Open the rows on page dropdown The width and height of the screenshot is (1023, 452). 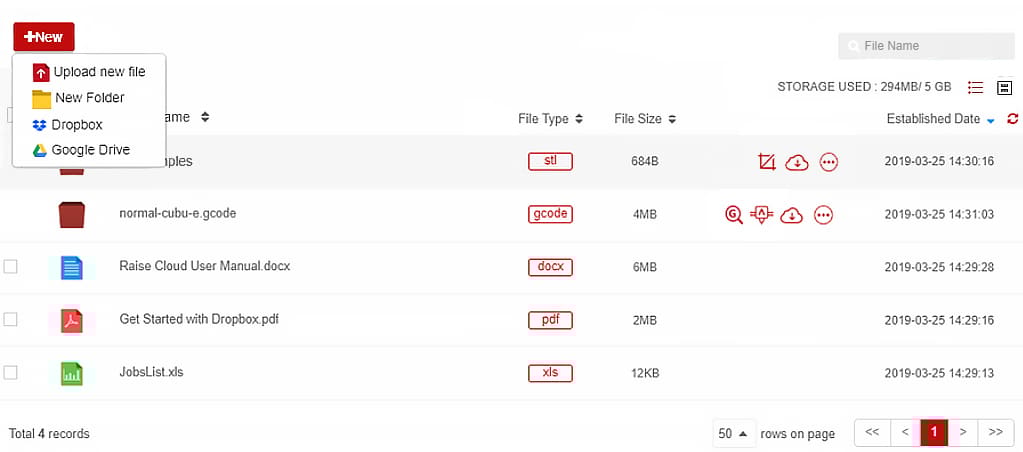[734, 433]
